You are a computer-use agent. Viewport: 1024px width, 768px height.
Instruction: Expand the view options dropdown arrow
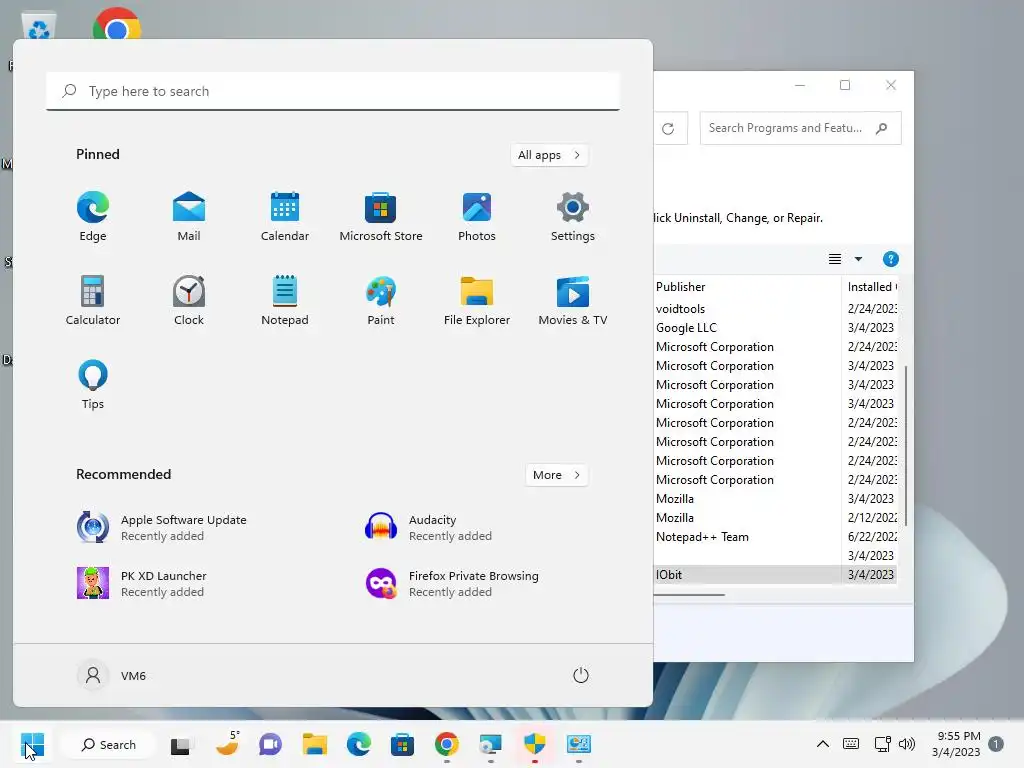858,259
